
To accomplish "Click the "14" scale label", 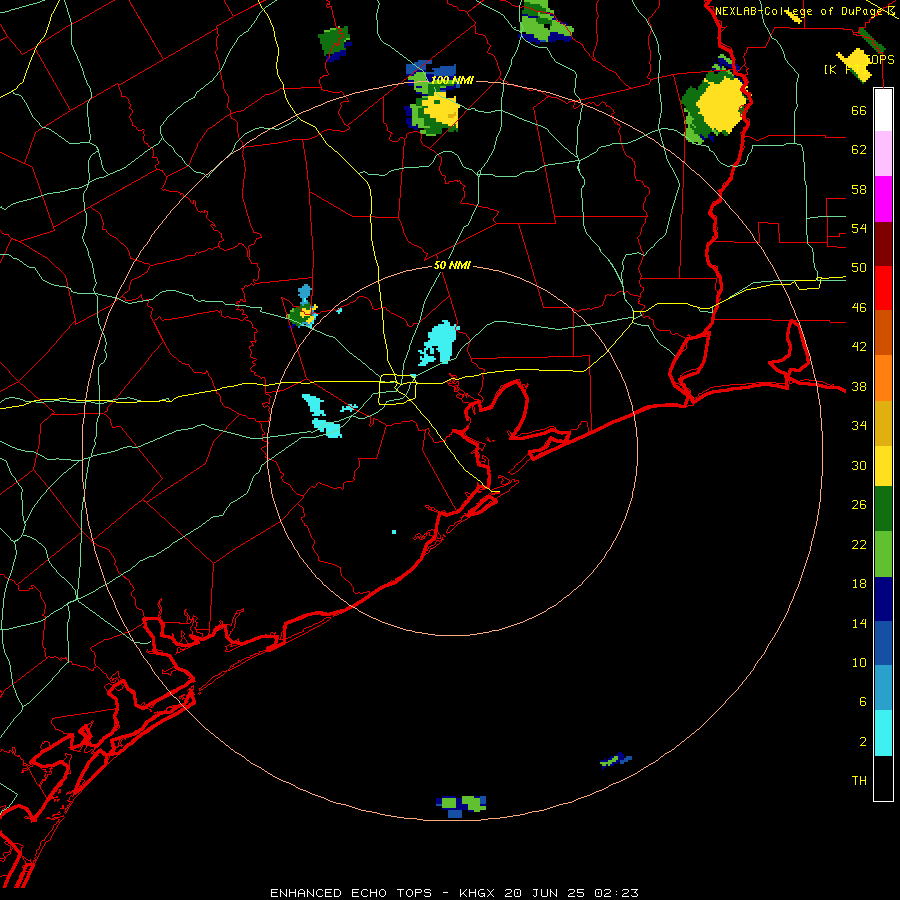I will coord(859,623).
